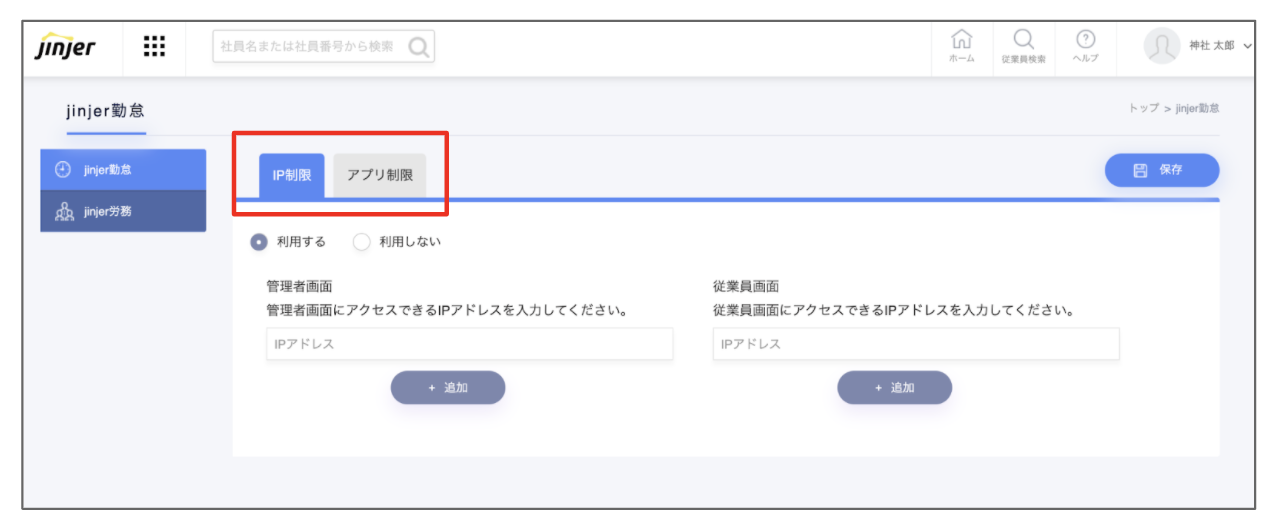The height and width of the screenshot is (524, 1268).
Task: Click the user avatar for 神社 太郎
Action: tap(1161, 46)
